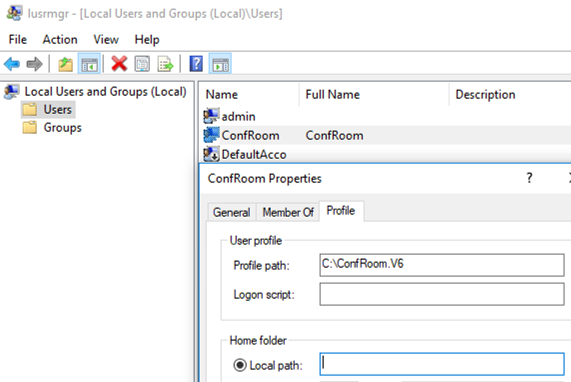Image resolution: width=571 pixels, height=382 pixels.
Task: Select the ConfRoom name in Name column
Action: pyautogui.click(x=251, y=135)
